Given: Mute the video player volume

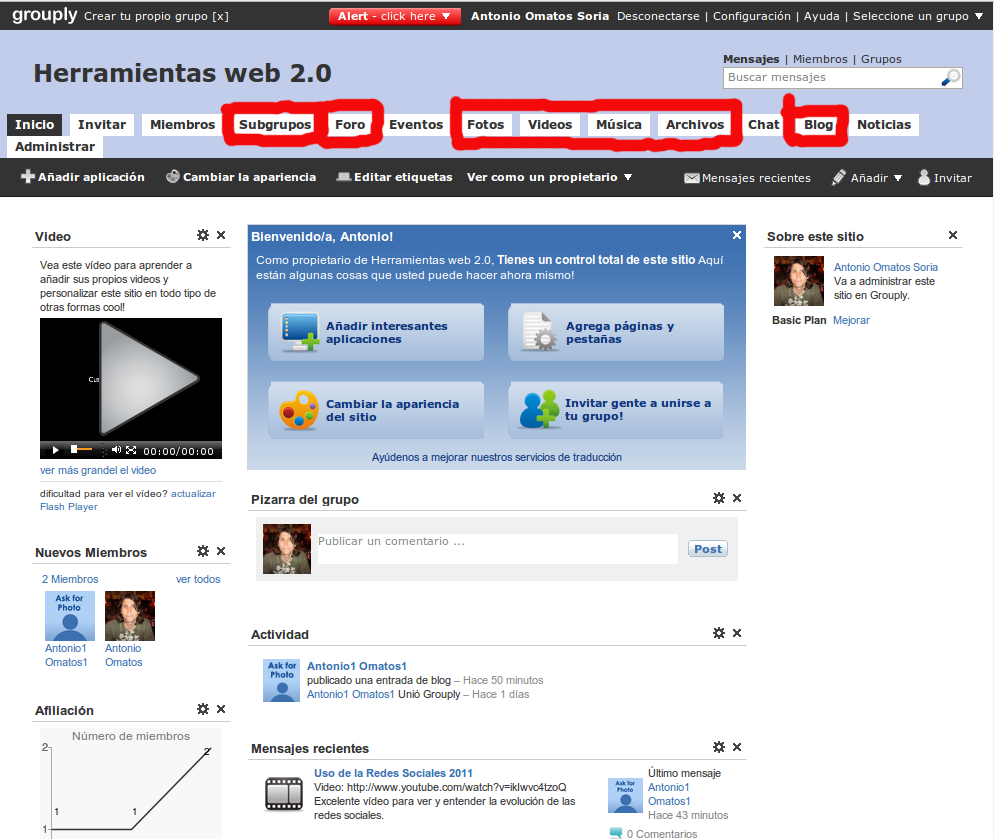Looking at the screenshot, I should coord(116,450).
